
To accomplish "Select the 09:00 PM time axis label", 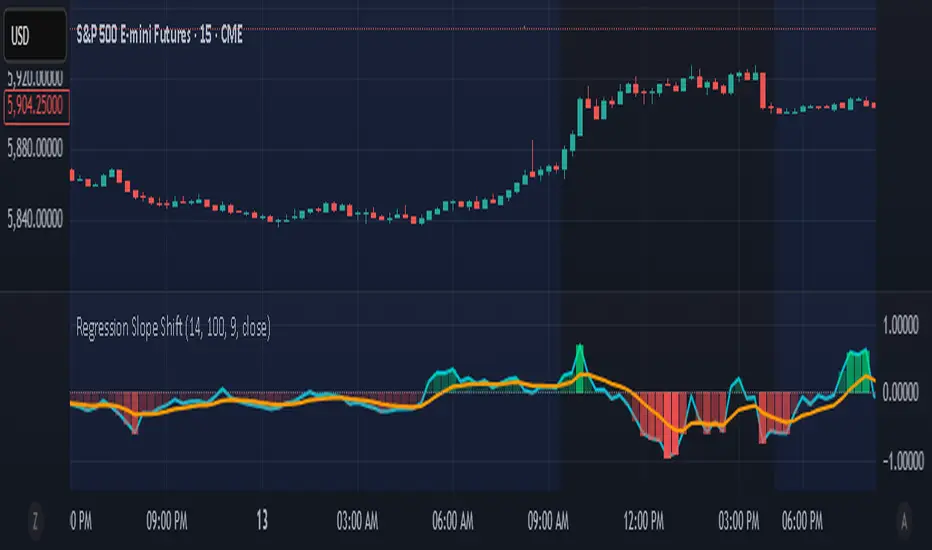I will click(167, 520).
